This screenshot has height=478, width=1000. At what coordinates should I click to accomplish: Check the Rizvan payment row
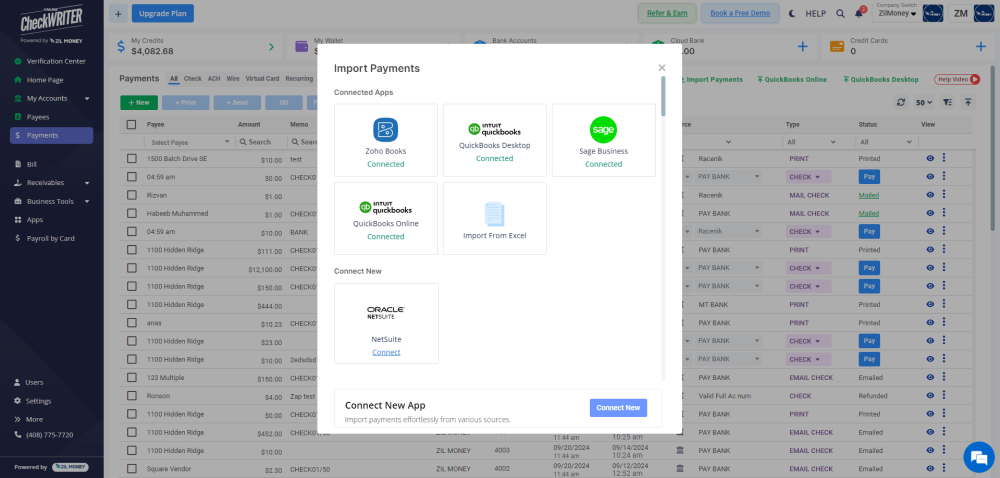tap(131, 195)
